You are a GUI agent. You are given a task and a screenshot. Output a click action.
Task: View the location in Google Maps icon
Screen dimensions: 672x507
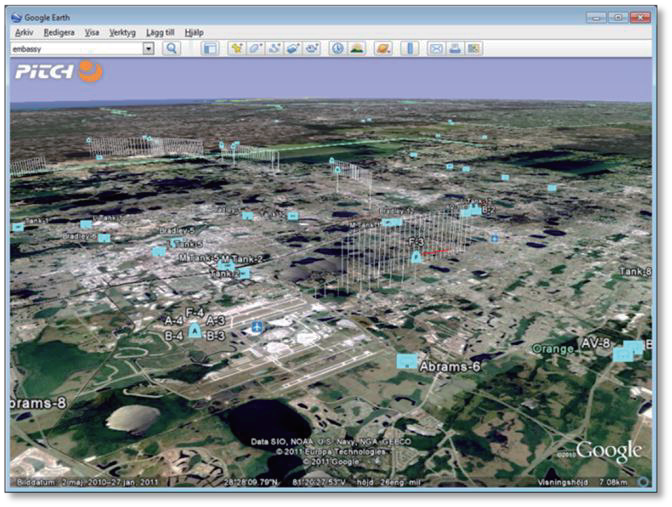[474, 48]
